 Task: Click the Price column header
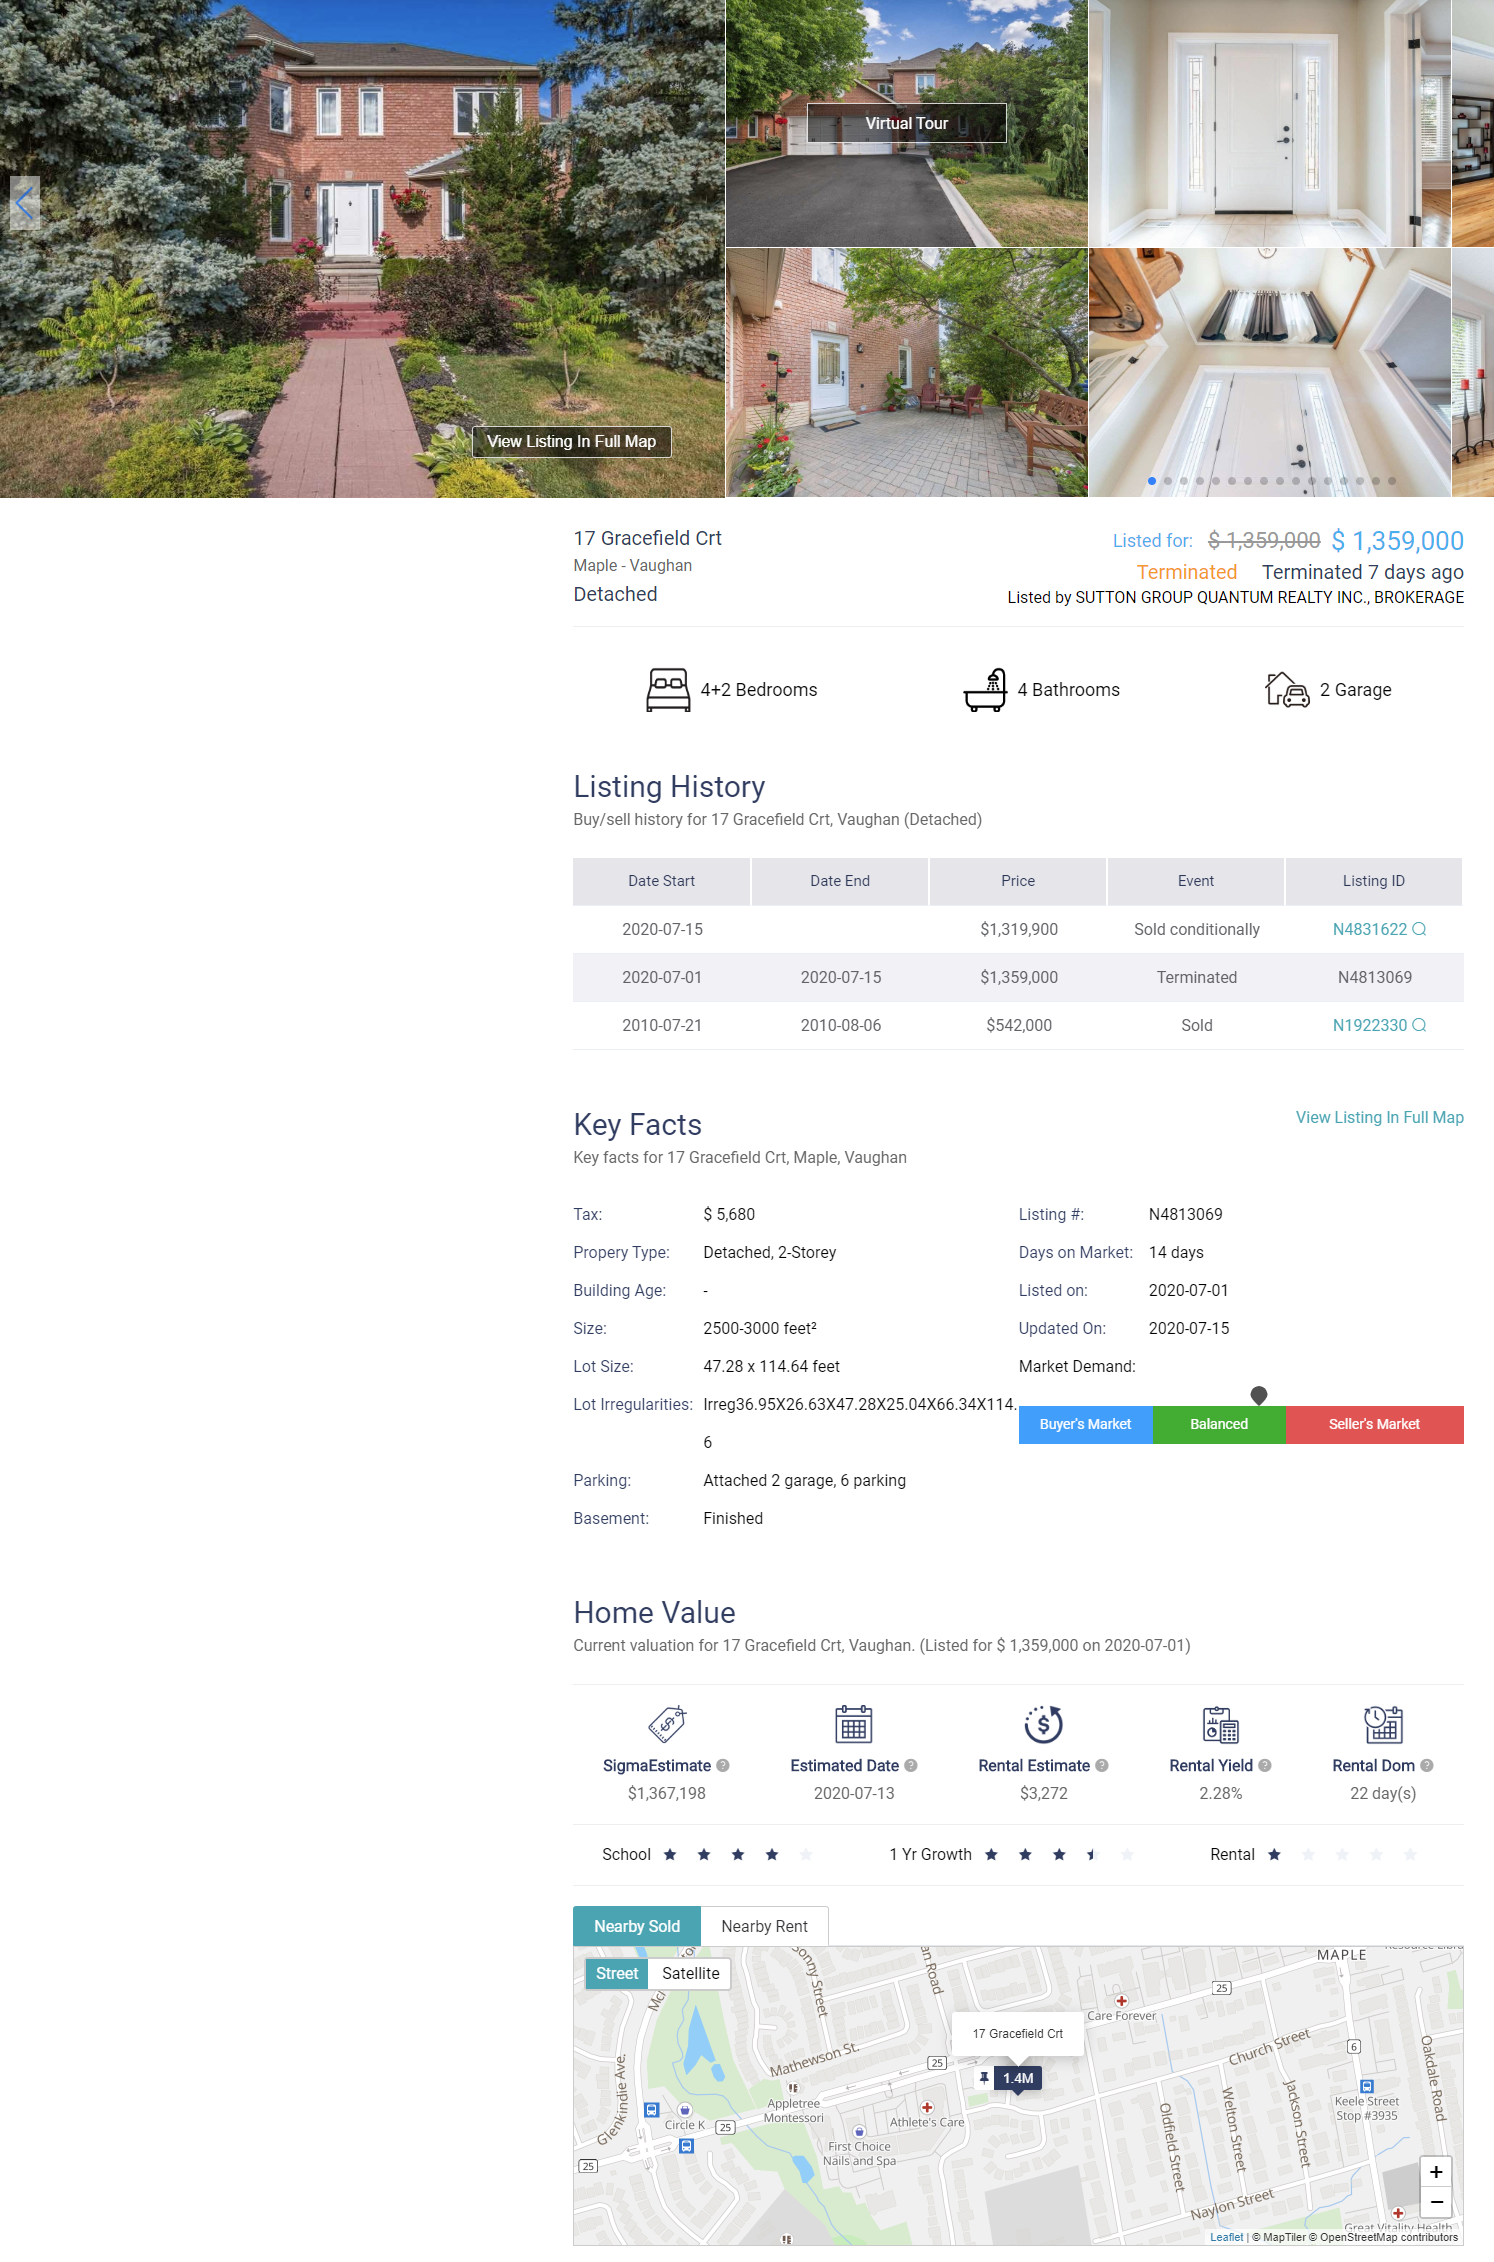pos(1018,881)
